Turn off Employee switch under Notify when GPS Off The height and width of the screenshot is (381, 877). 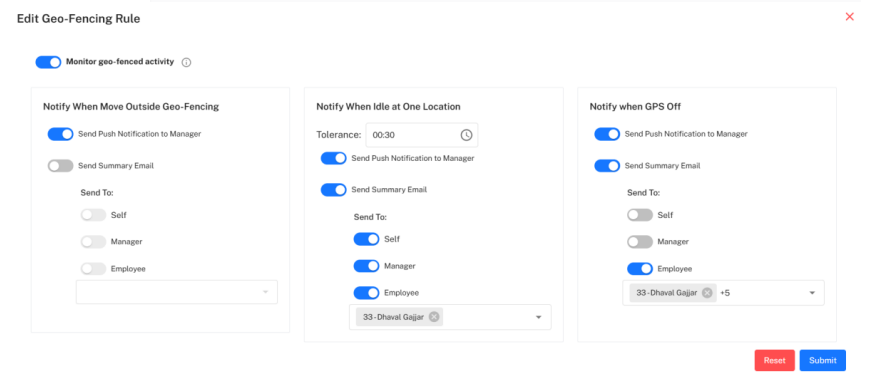640,269
